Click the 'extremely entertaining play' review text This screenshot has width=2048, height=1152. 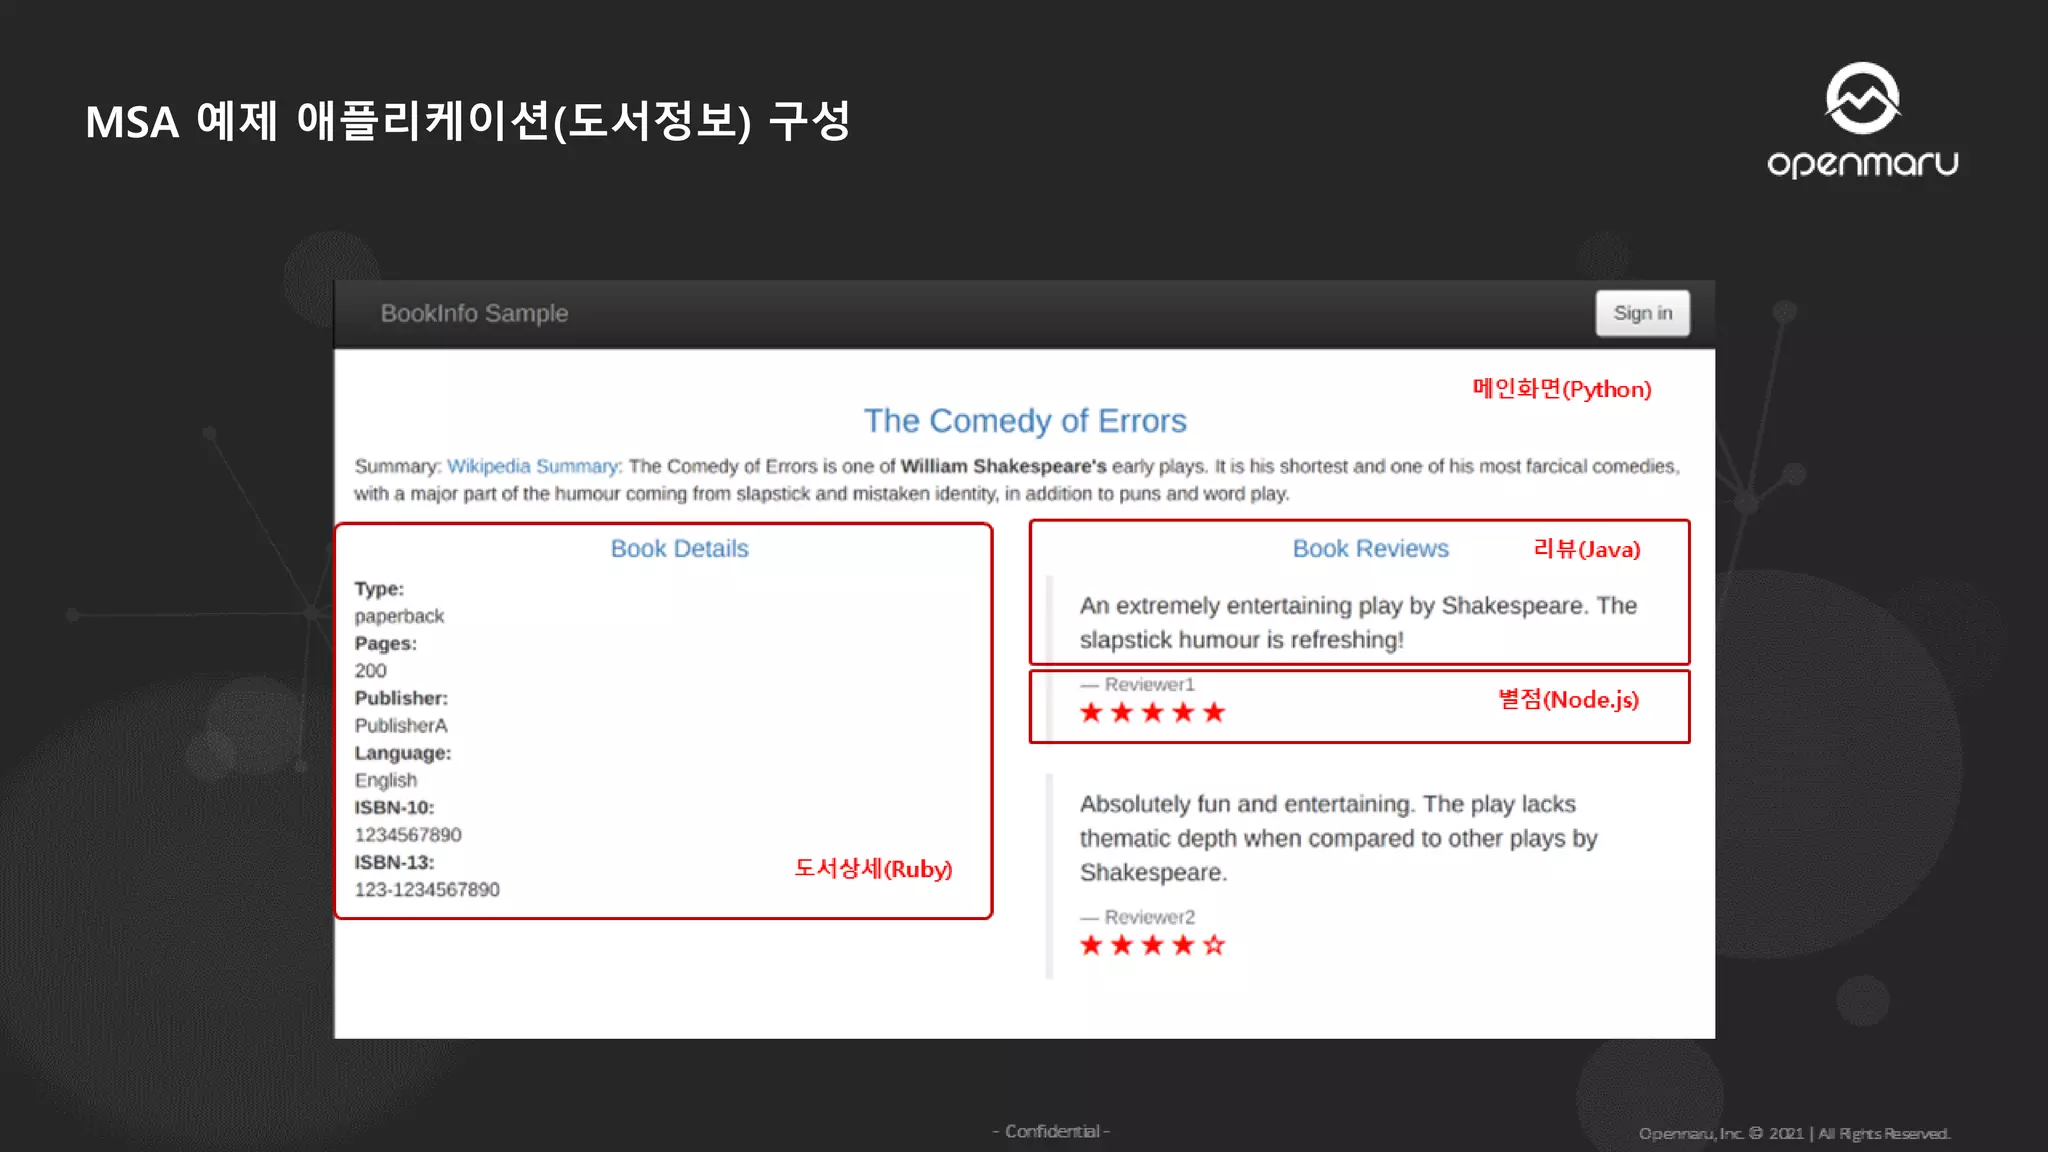1358,622
